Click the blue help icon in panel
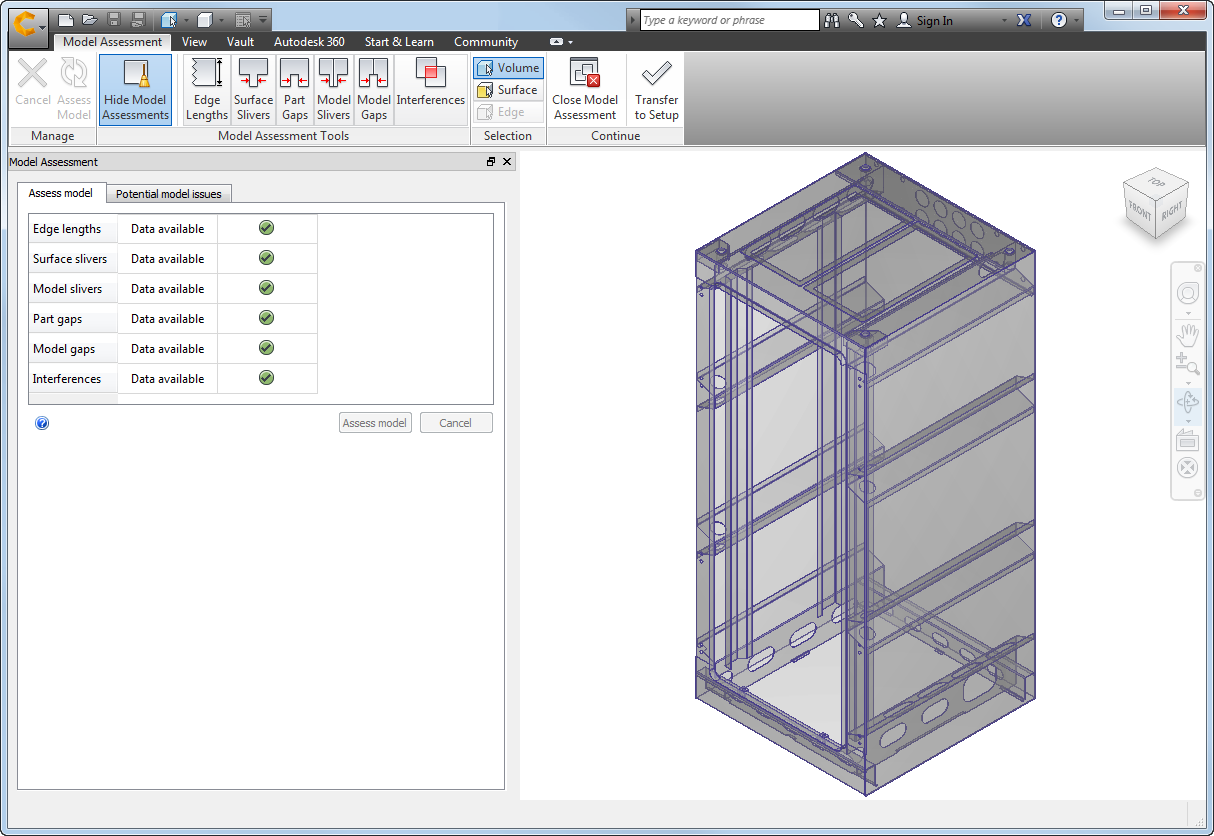1214x836 pixels. pos(42,423)
